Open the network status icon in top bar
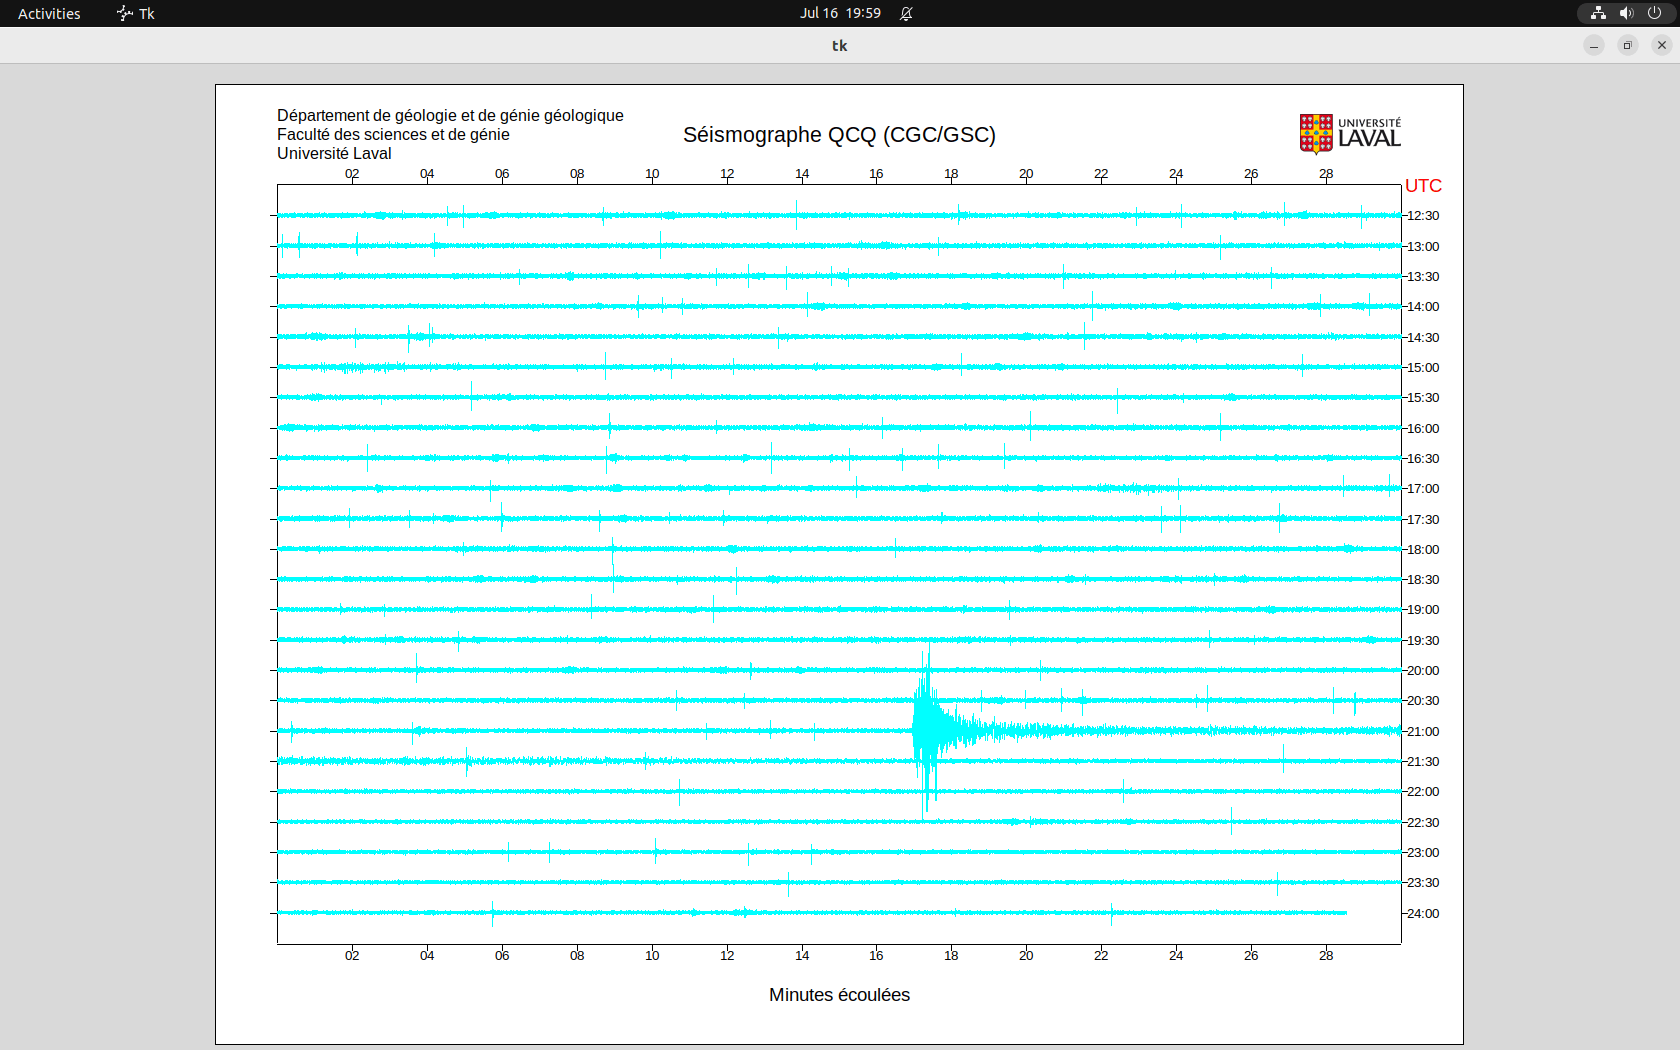1680x1050 pixels. (x=1598, y=13)
